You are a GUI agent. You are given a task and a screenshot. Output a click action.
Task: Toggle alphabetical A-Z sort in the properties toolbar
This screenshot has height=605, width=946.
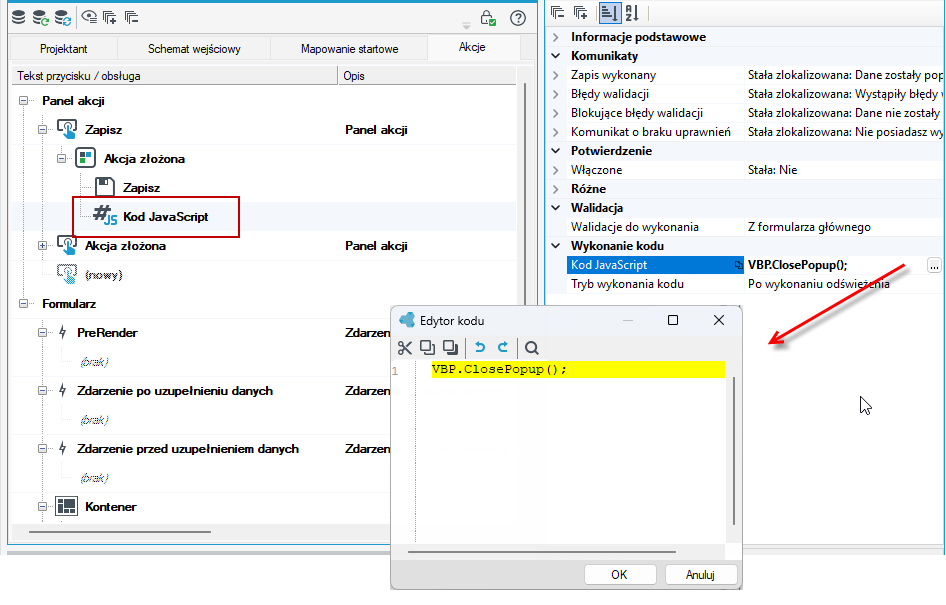point(632,12)
